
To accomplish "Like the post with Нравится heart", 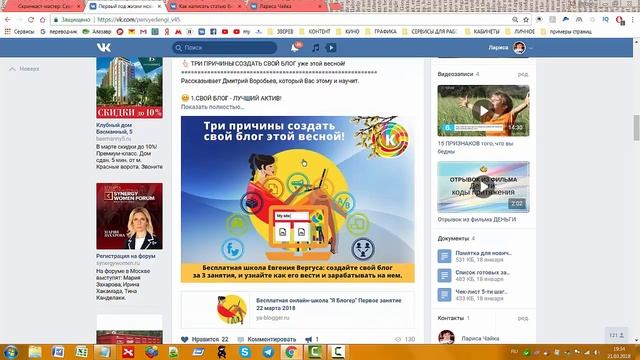I will pos(205,339).
